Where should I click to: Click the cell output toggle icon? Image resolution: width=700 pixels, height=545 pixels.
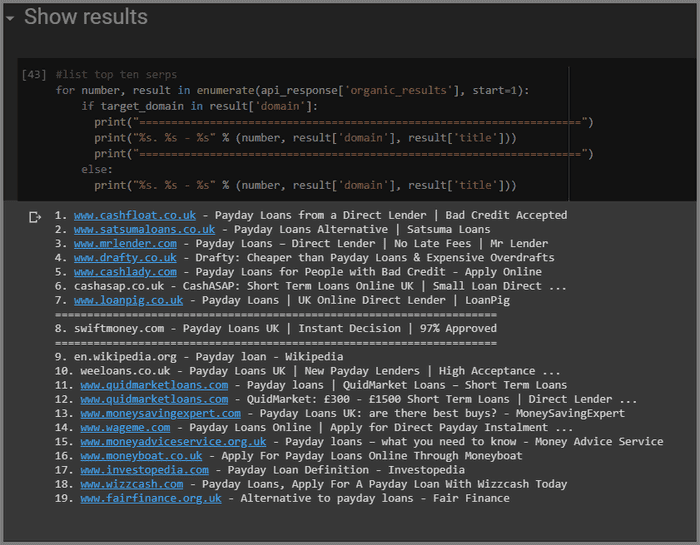34,217
